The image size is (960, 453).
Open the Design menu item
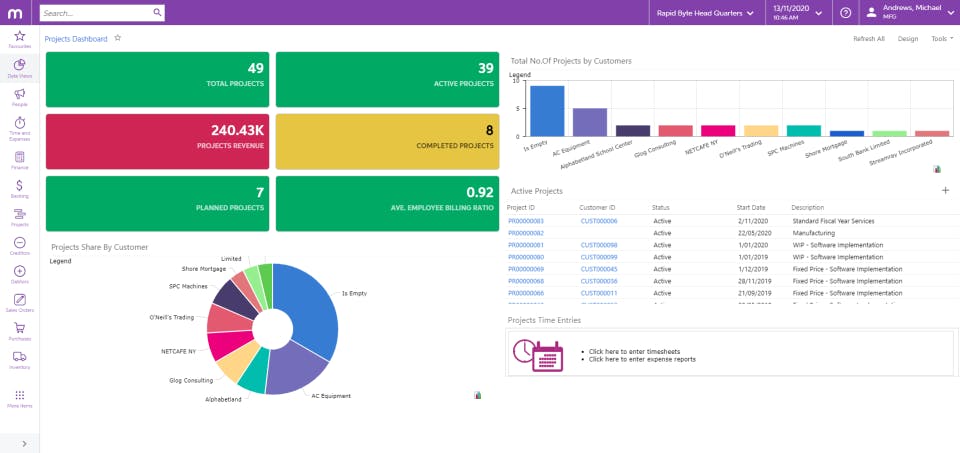coord(908,39)
